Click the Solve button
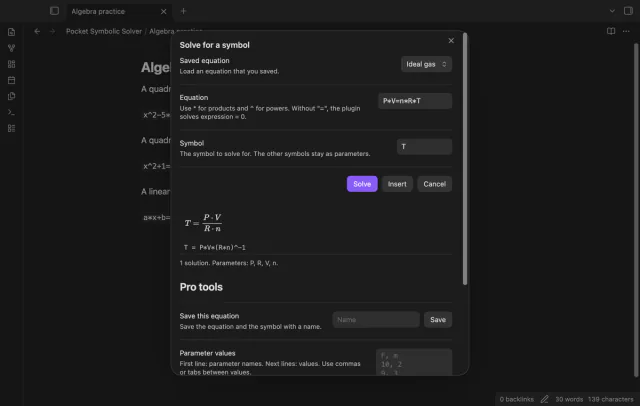The height and width of the screenshot is (406, 640). pos(362,184)
